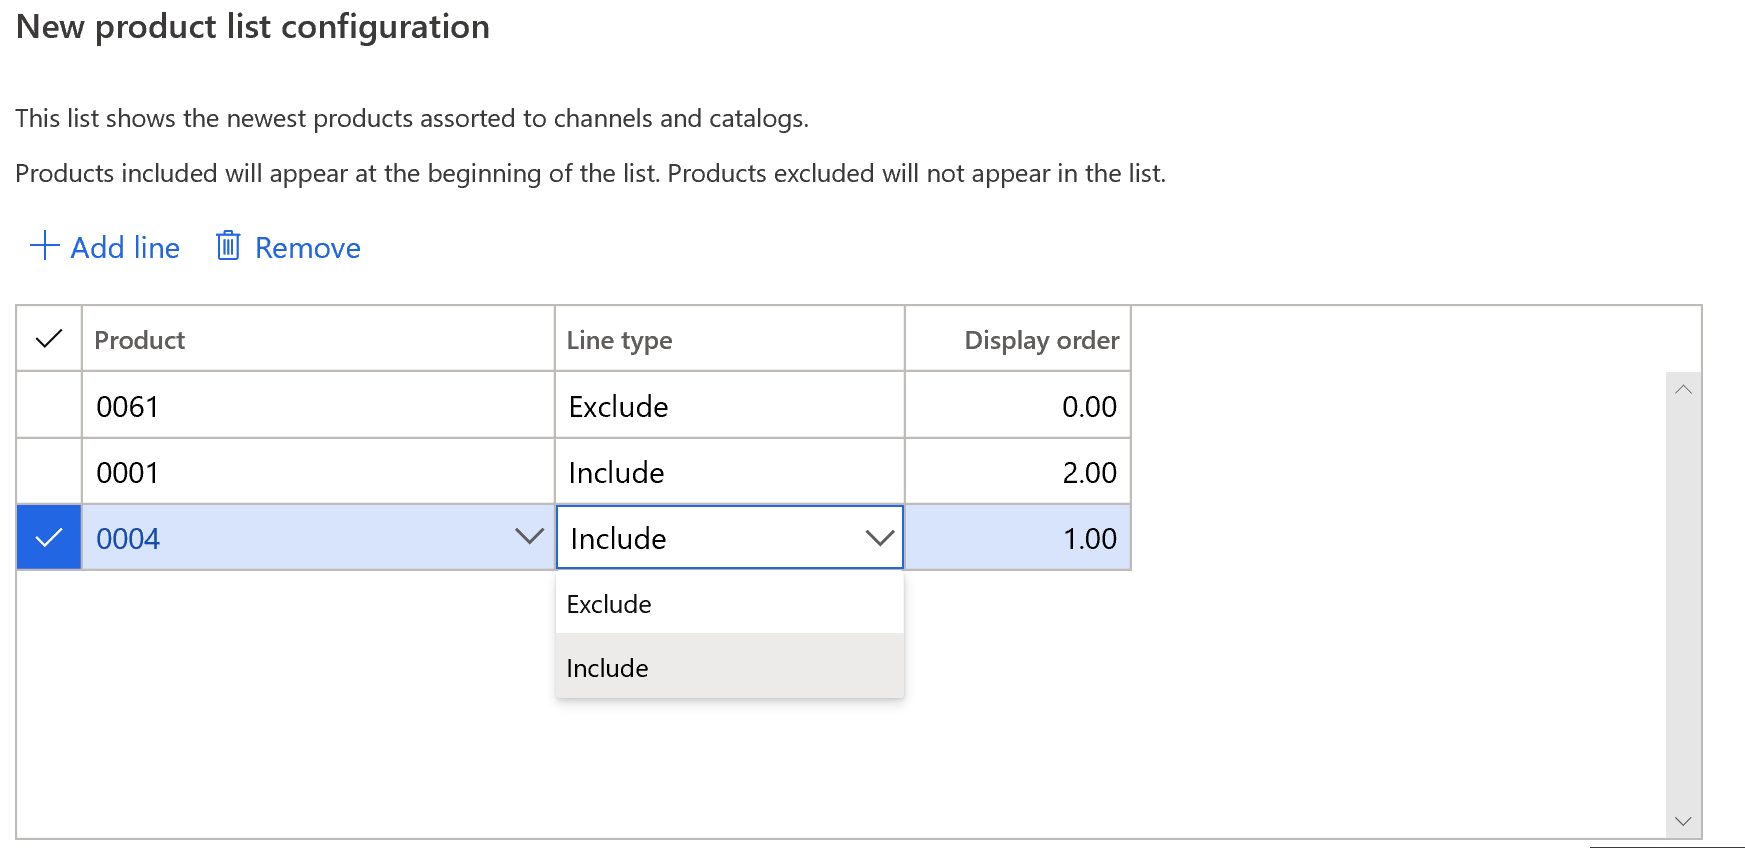Image resolution: width=1745 pixels, height=848 pixels.
Task: Choose Include from the dropdown list
Action: click(x=730, y=667)
